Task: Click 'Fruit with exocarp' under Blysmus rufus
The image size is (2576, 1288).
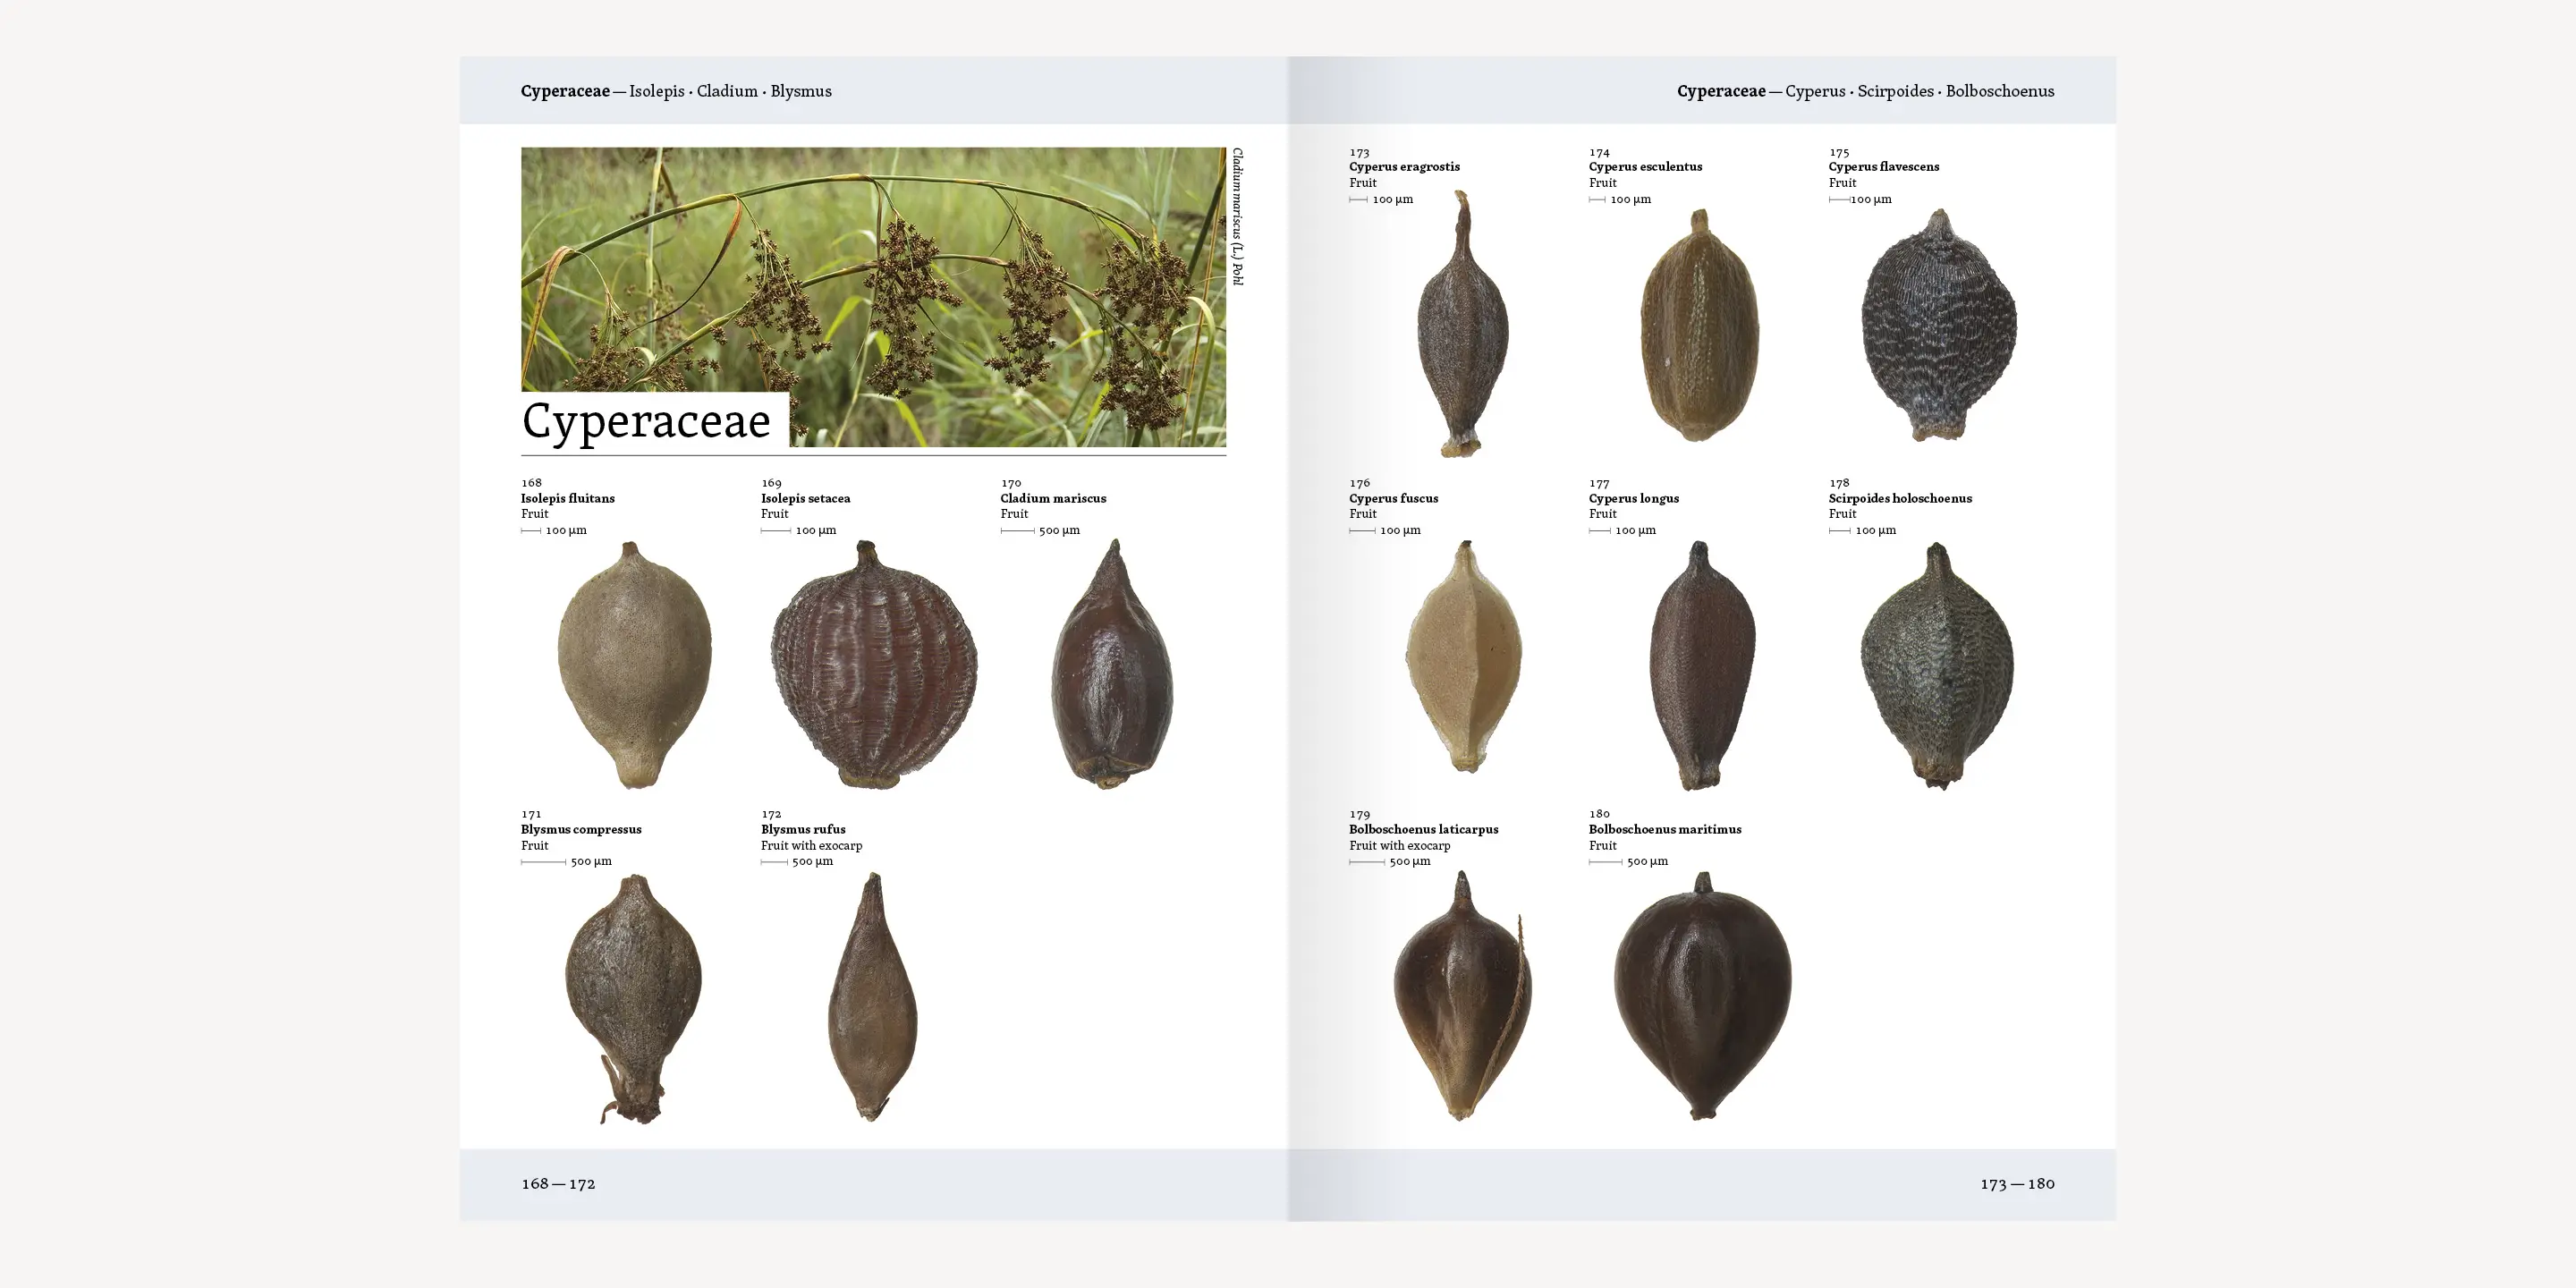Action: pos(811,846)
